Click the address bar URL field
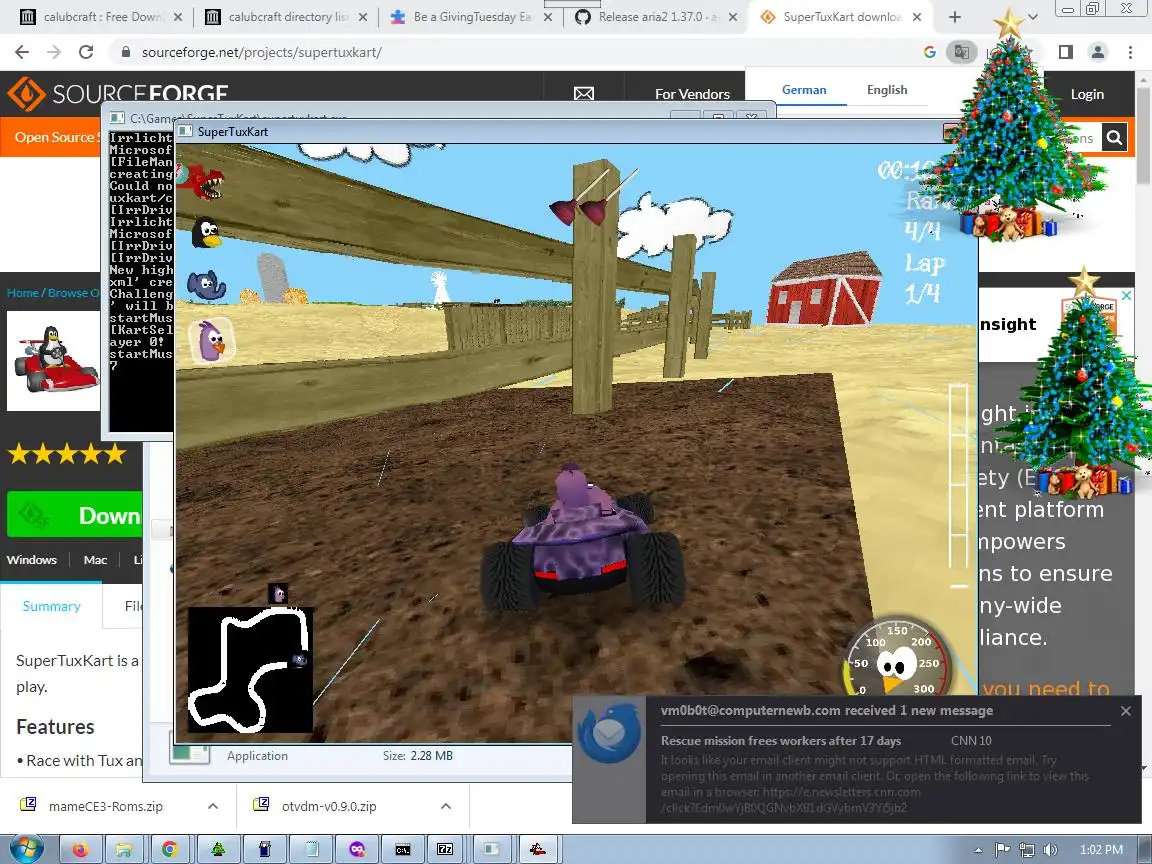The image size is (1152, 864). pyautogui.click(x=514, y=52)
